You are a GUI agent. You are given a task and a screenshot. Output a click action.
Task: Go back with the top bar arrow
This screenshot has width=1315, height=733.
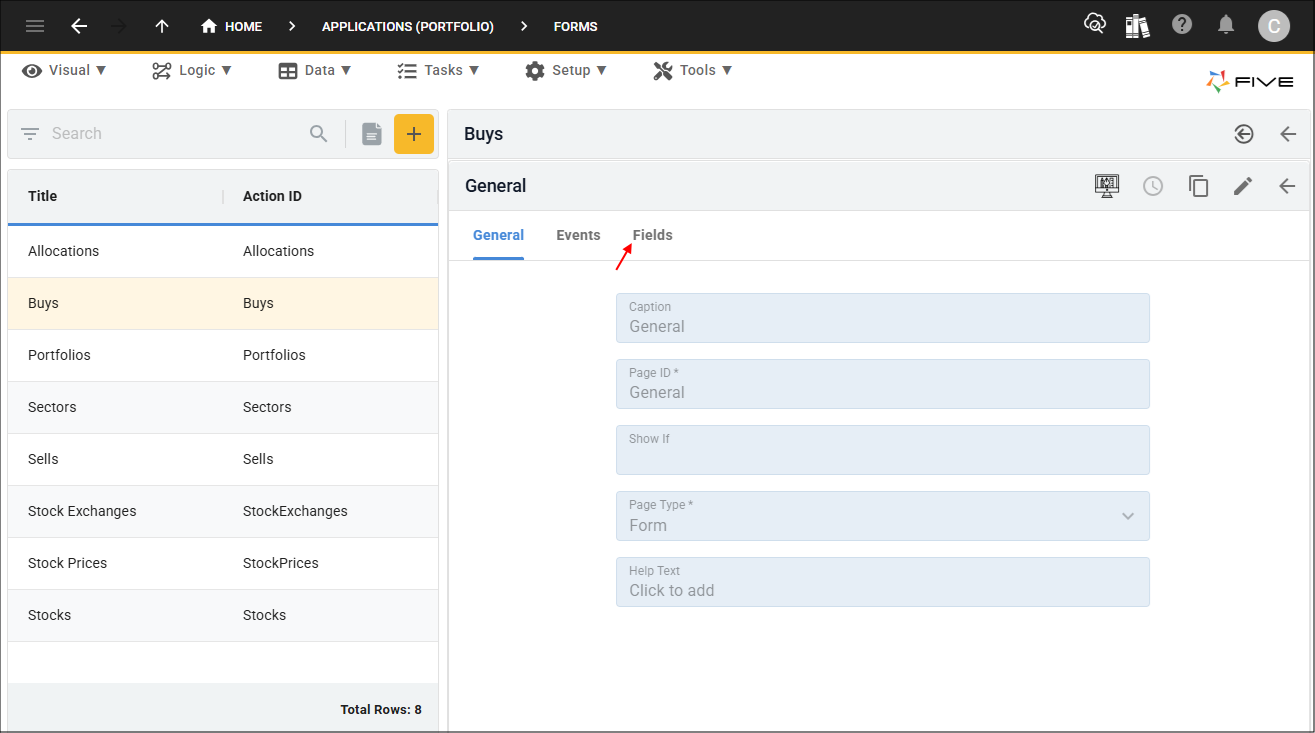79,26
